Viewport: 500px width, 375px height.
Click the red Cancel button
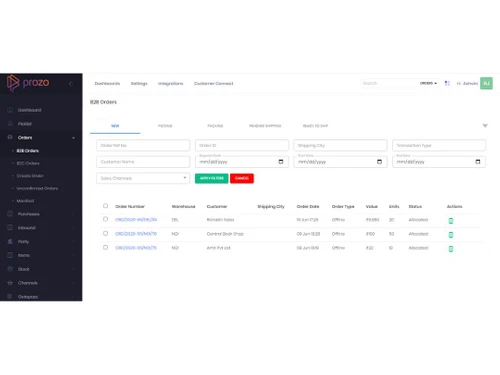(x=242, y=178)
